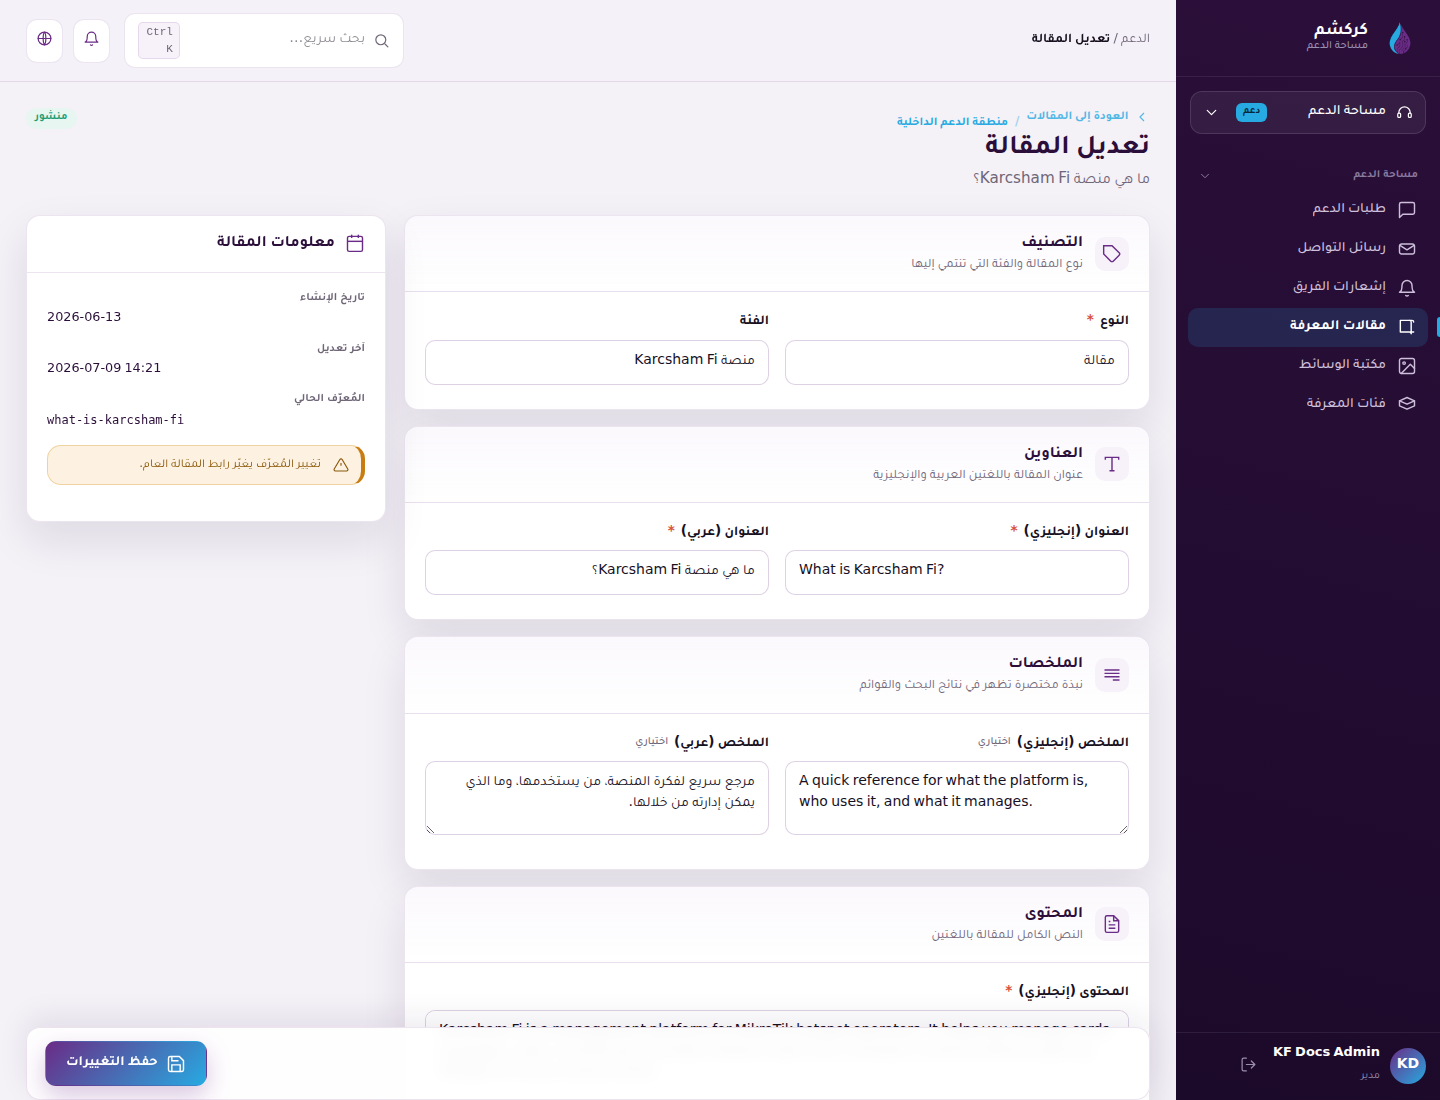Click the globe language switcher icon
The width and height of the screenshot is (1440, 1100).
pyautogui.click(x=44, y=40)
